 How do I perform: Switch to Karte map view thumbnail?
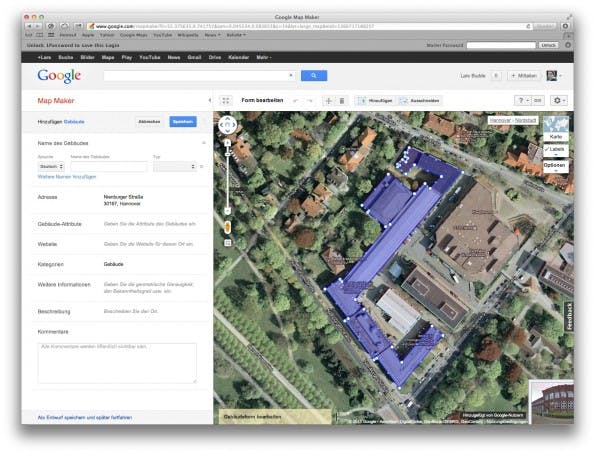(x=556, y=129)
